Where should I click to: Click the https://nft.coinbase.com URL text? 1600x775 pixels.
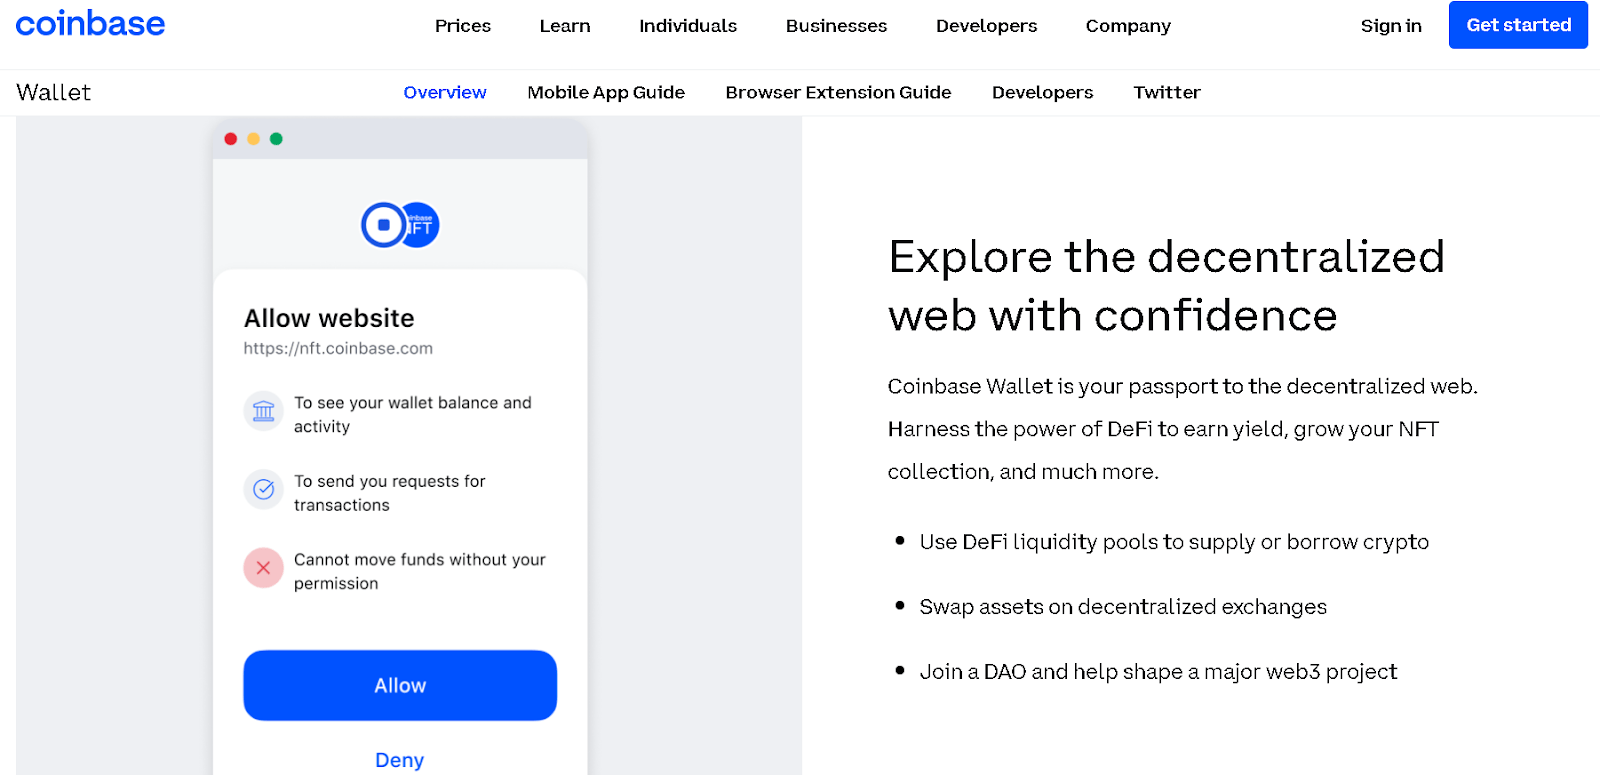[337, 348]
